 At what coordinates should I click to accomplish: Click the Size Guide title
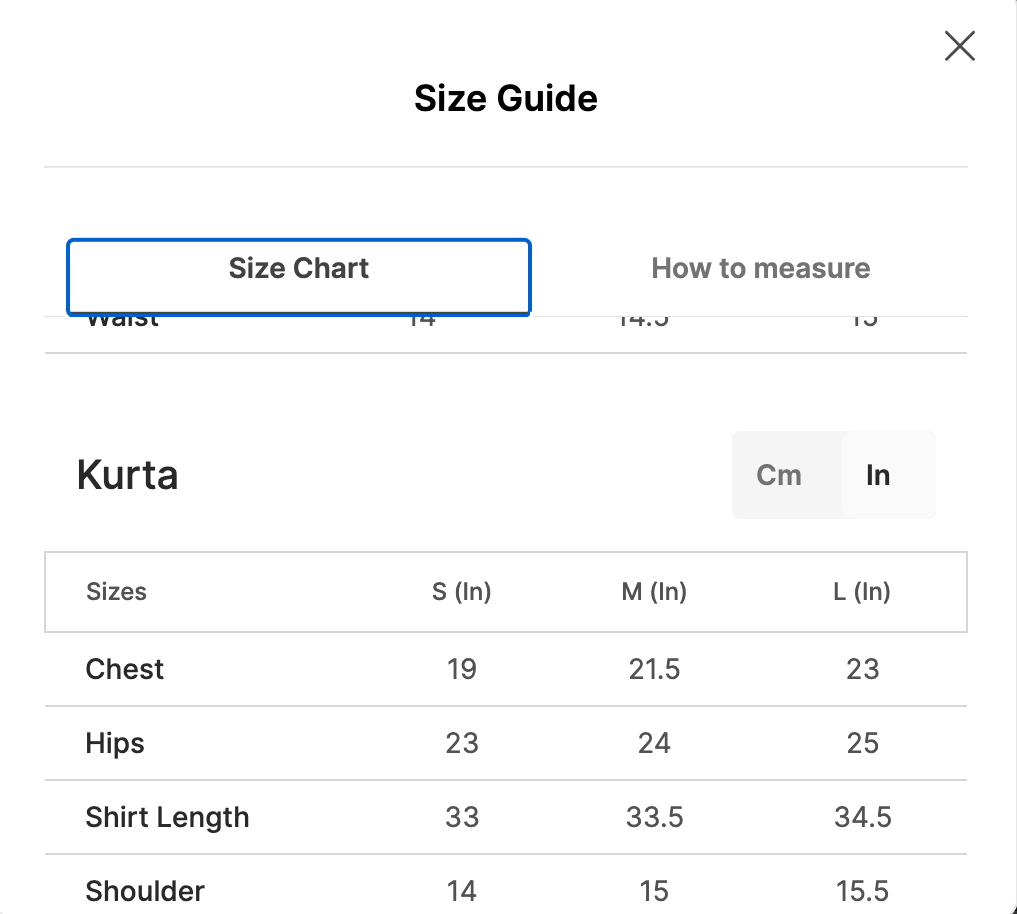click(506, 99)
